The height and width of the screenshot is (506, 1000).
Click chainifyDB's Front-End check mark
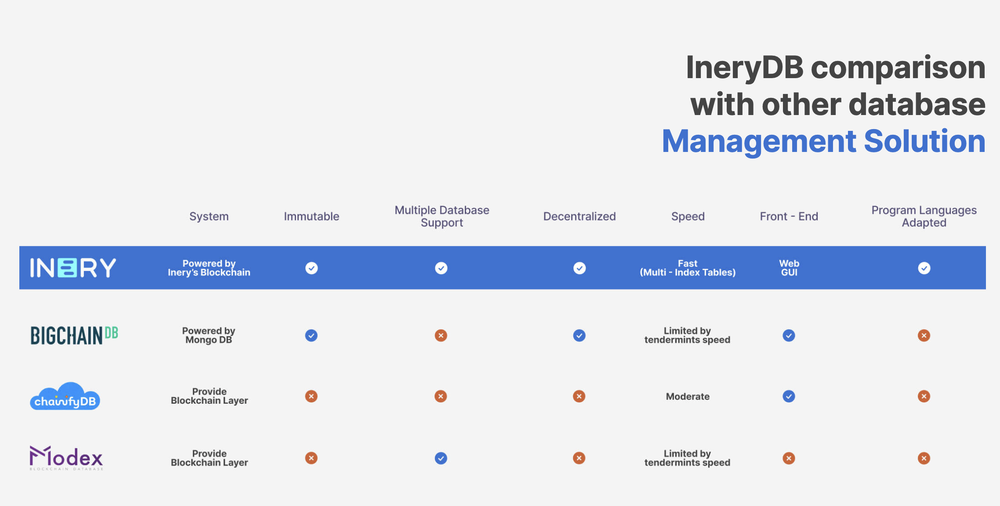789,396
